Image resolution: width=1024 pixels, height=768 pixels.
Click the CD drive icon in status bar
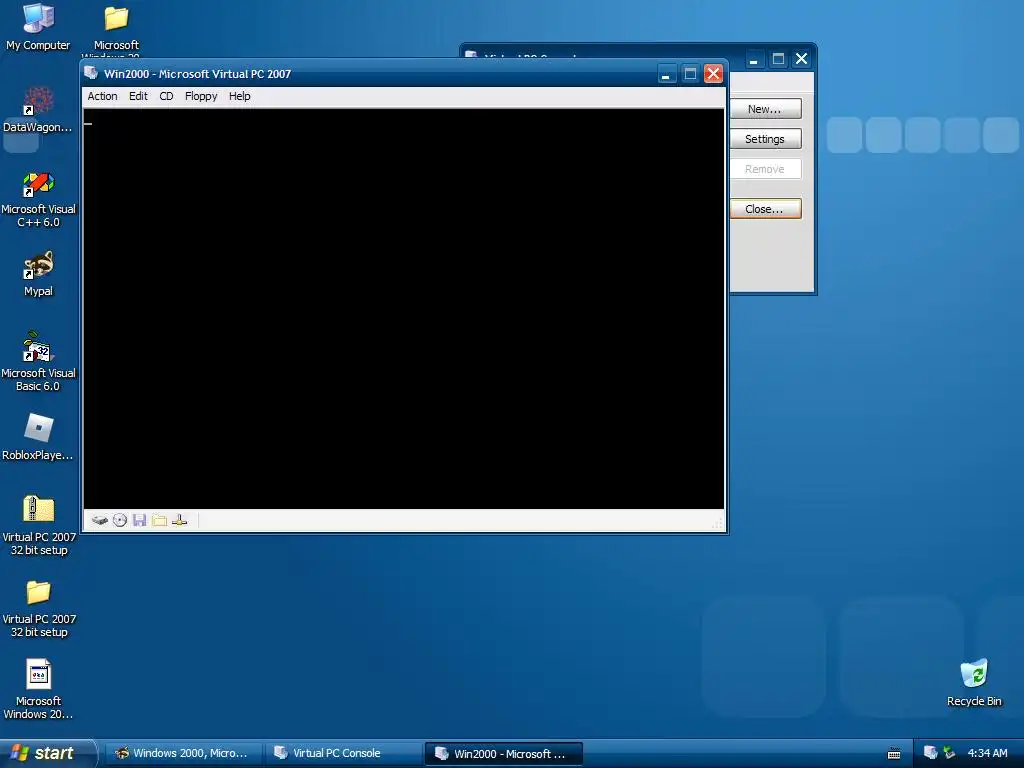pyautogui.click(x=120, y=520)
